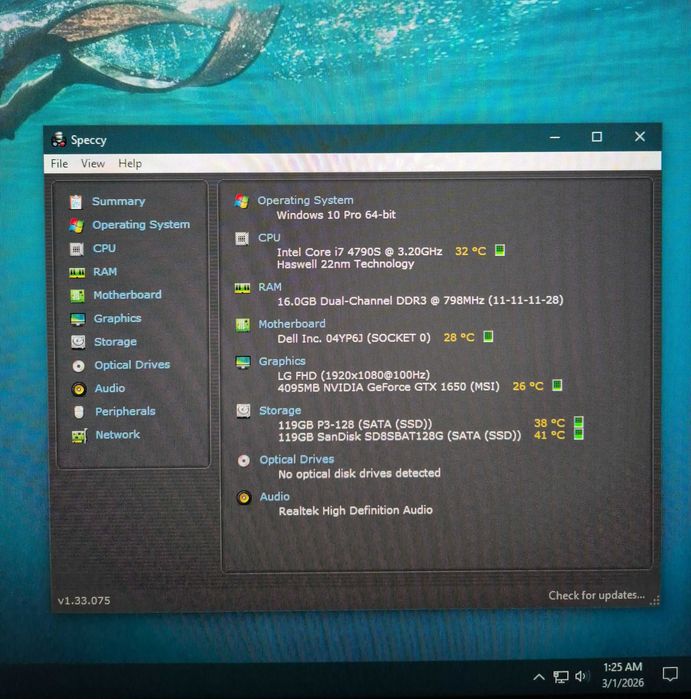Click green status indicator next to GPU 26 °C
Screen dimensions: 691x699
pos(557,385)
